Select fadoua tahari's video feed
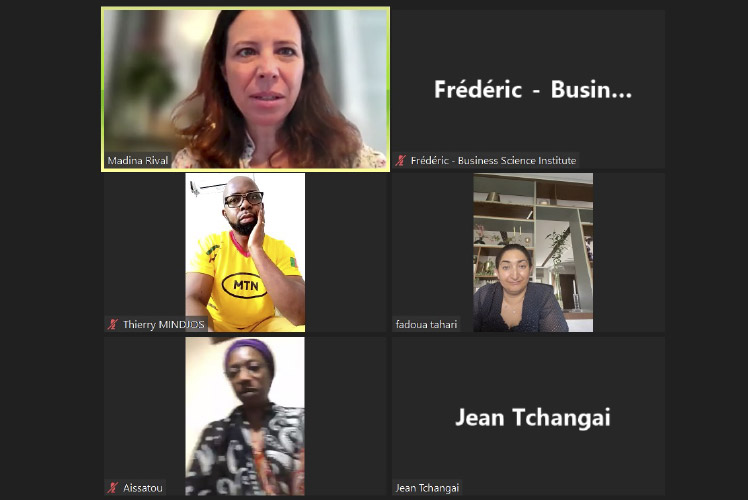Viewport: 748px width, 500px height. (x=533, y=252)
